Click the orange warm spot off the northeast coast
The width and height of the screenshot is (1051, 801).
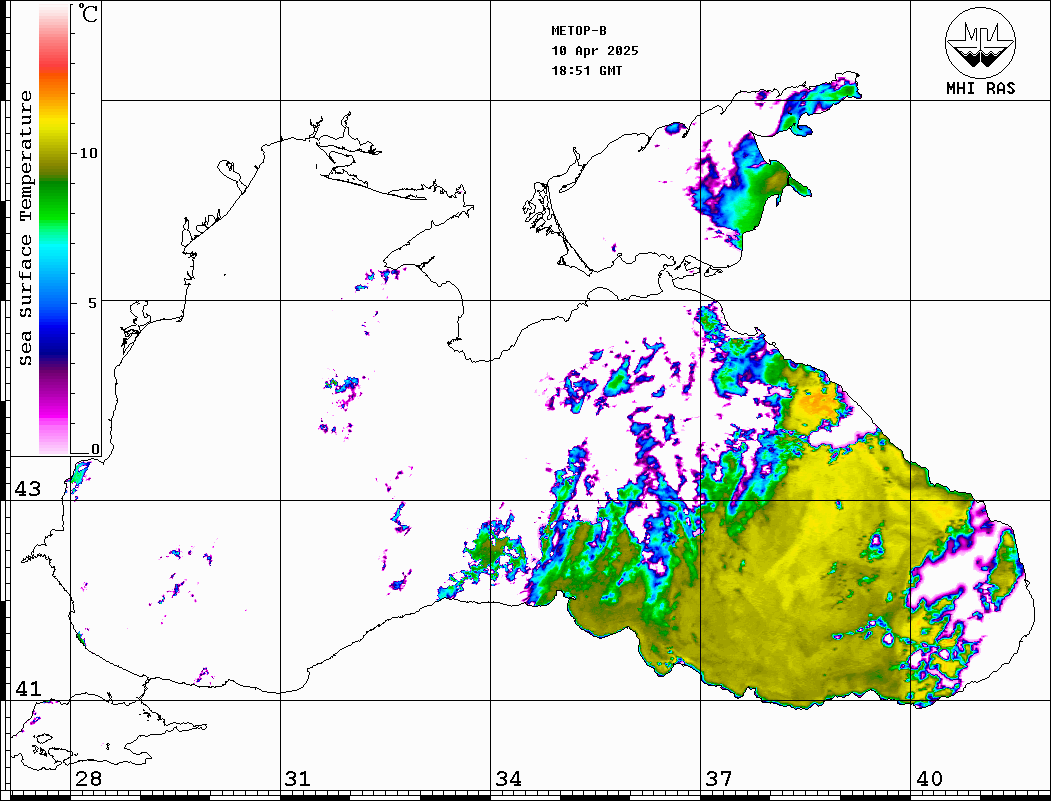[x=818, y=404]
